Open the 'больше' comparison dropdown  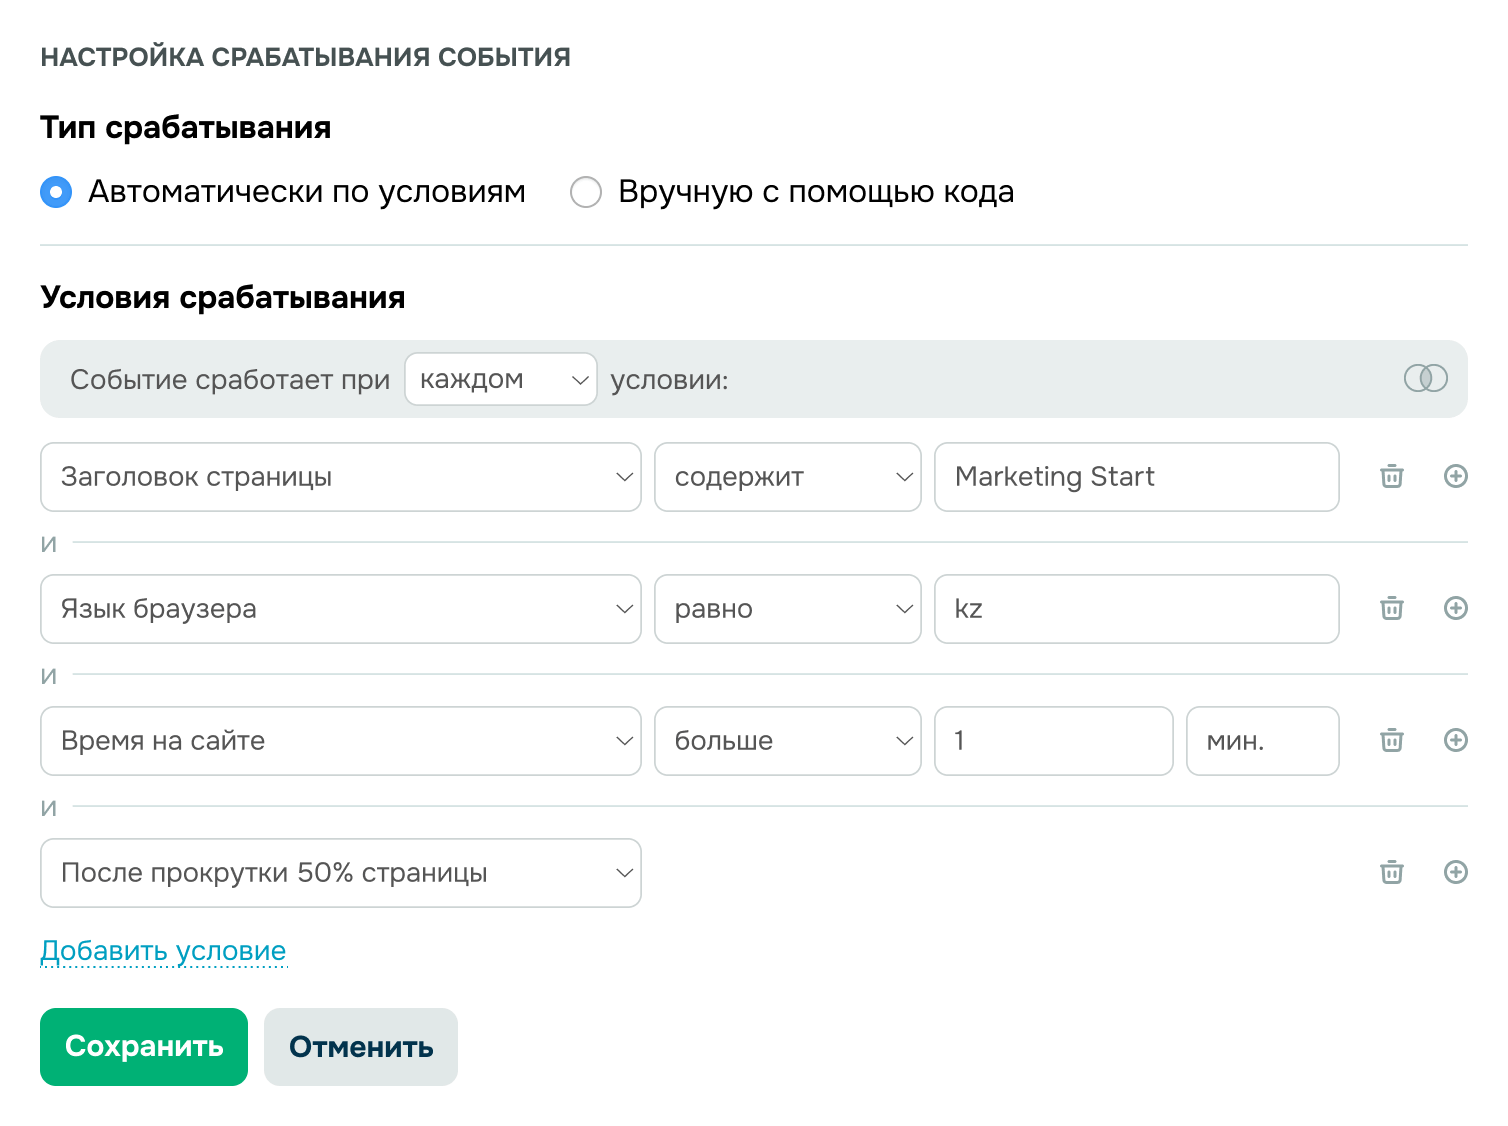[787, 741]
